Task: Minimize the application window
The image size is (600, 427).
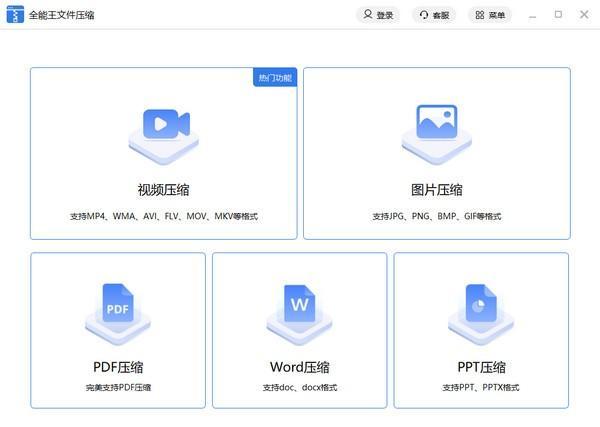Action: tap(532, 15)
